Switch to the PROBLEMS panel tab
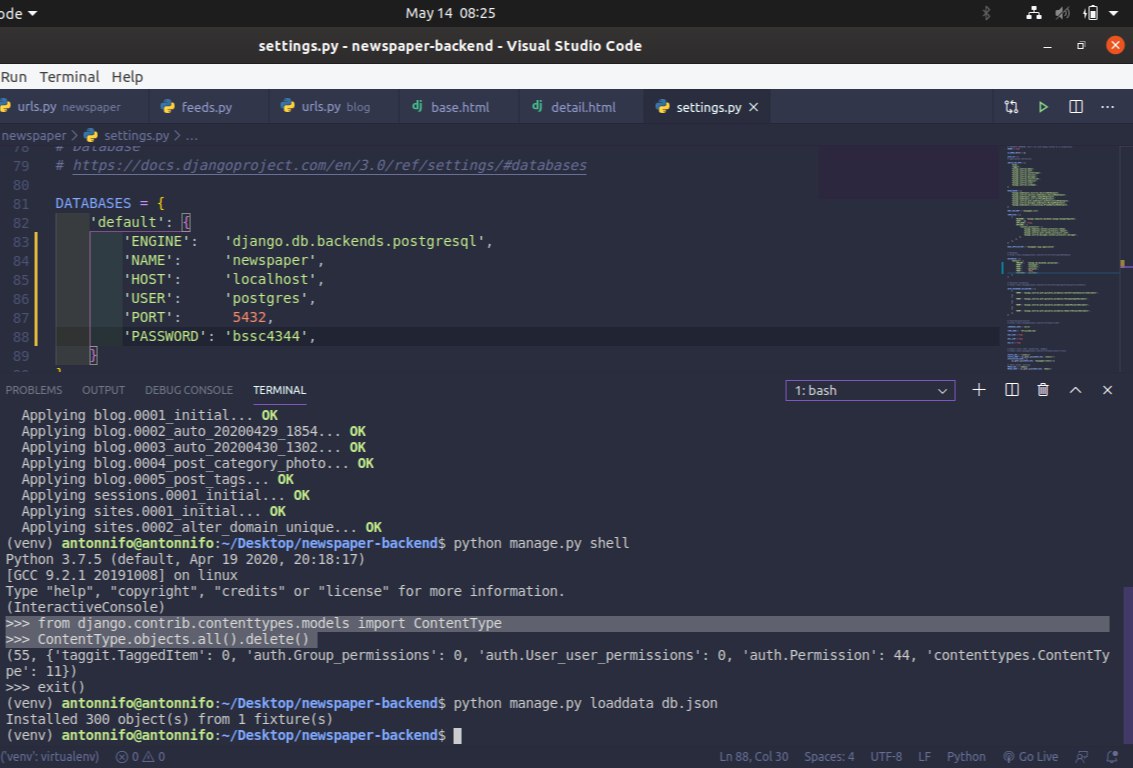This screenshot has width=1133, height=768. tap(33, 390)
